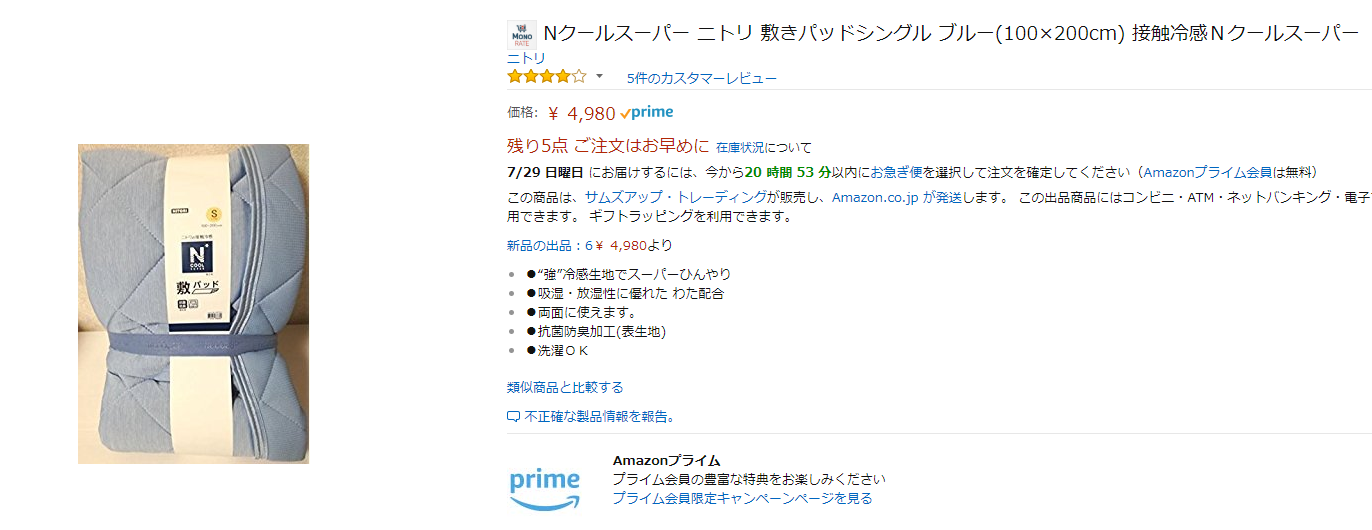Screen dimensions: 1372x530
Task: Click the Amazonプライム会員は無料 link
Action: tap(1230, 172)
